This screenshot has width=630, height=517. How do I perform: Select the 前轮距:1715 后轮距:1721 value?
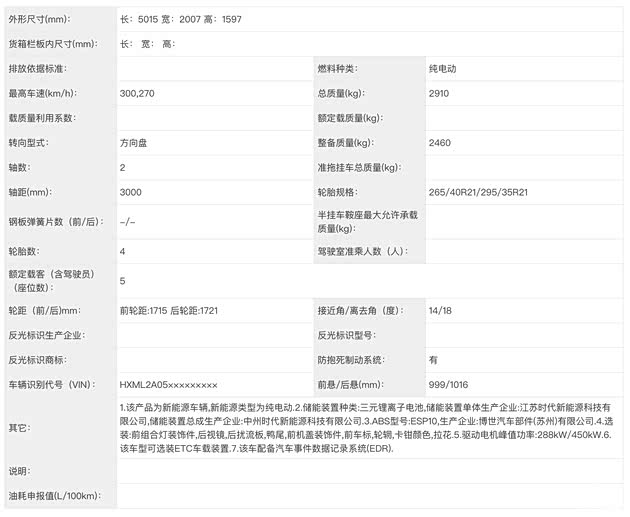click(x=168, y=311)
